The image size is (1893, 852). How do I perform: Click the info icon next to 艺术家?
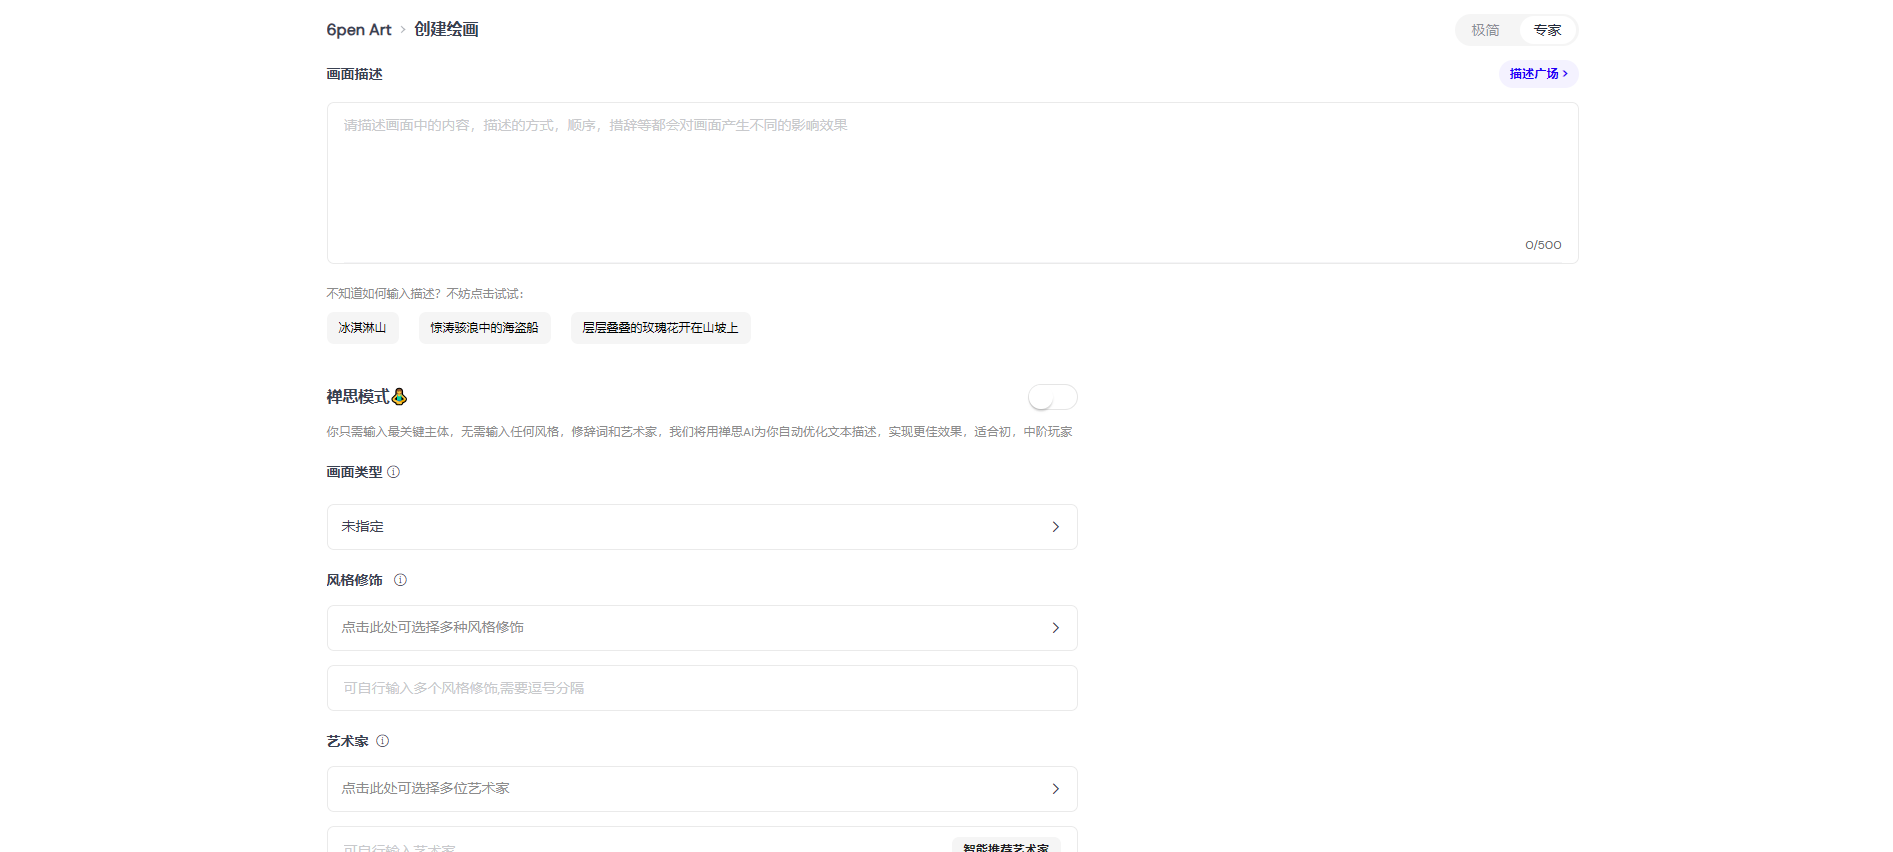tap(382, 741)
